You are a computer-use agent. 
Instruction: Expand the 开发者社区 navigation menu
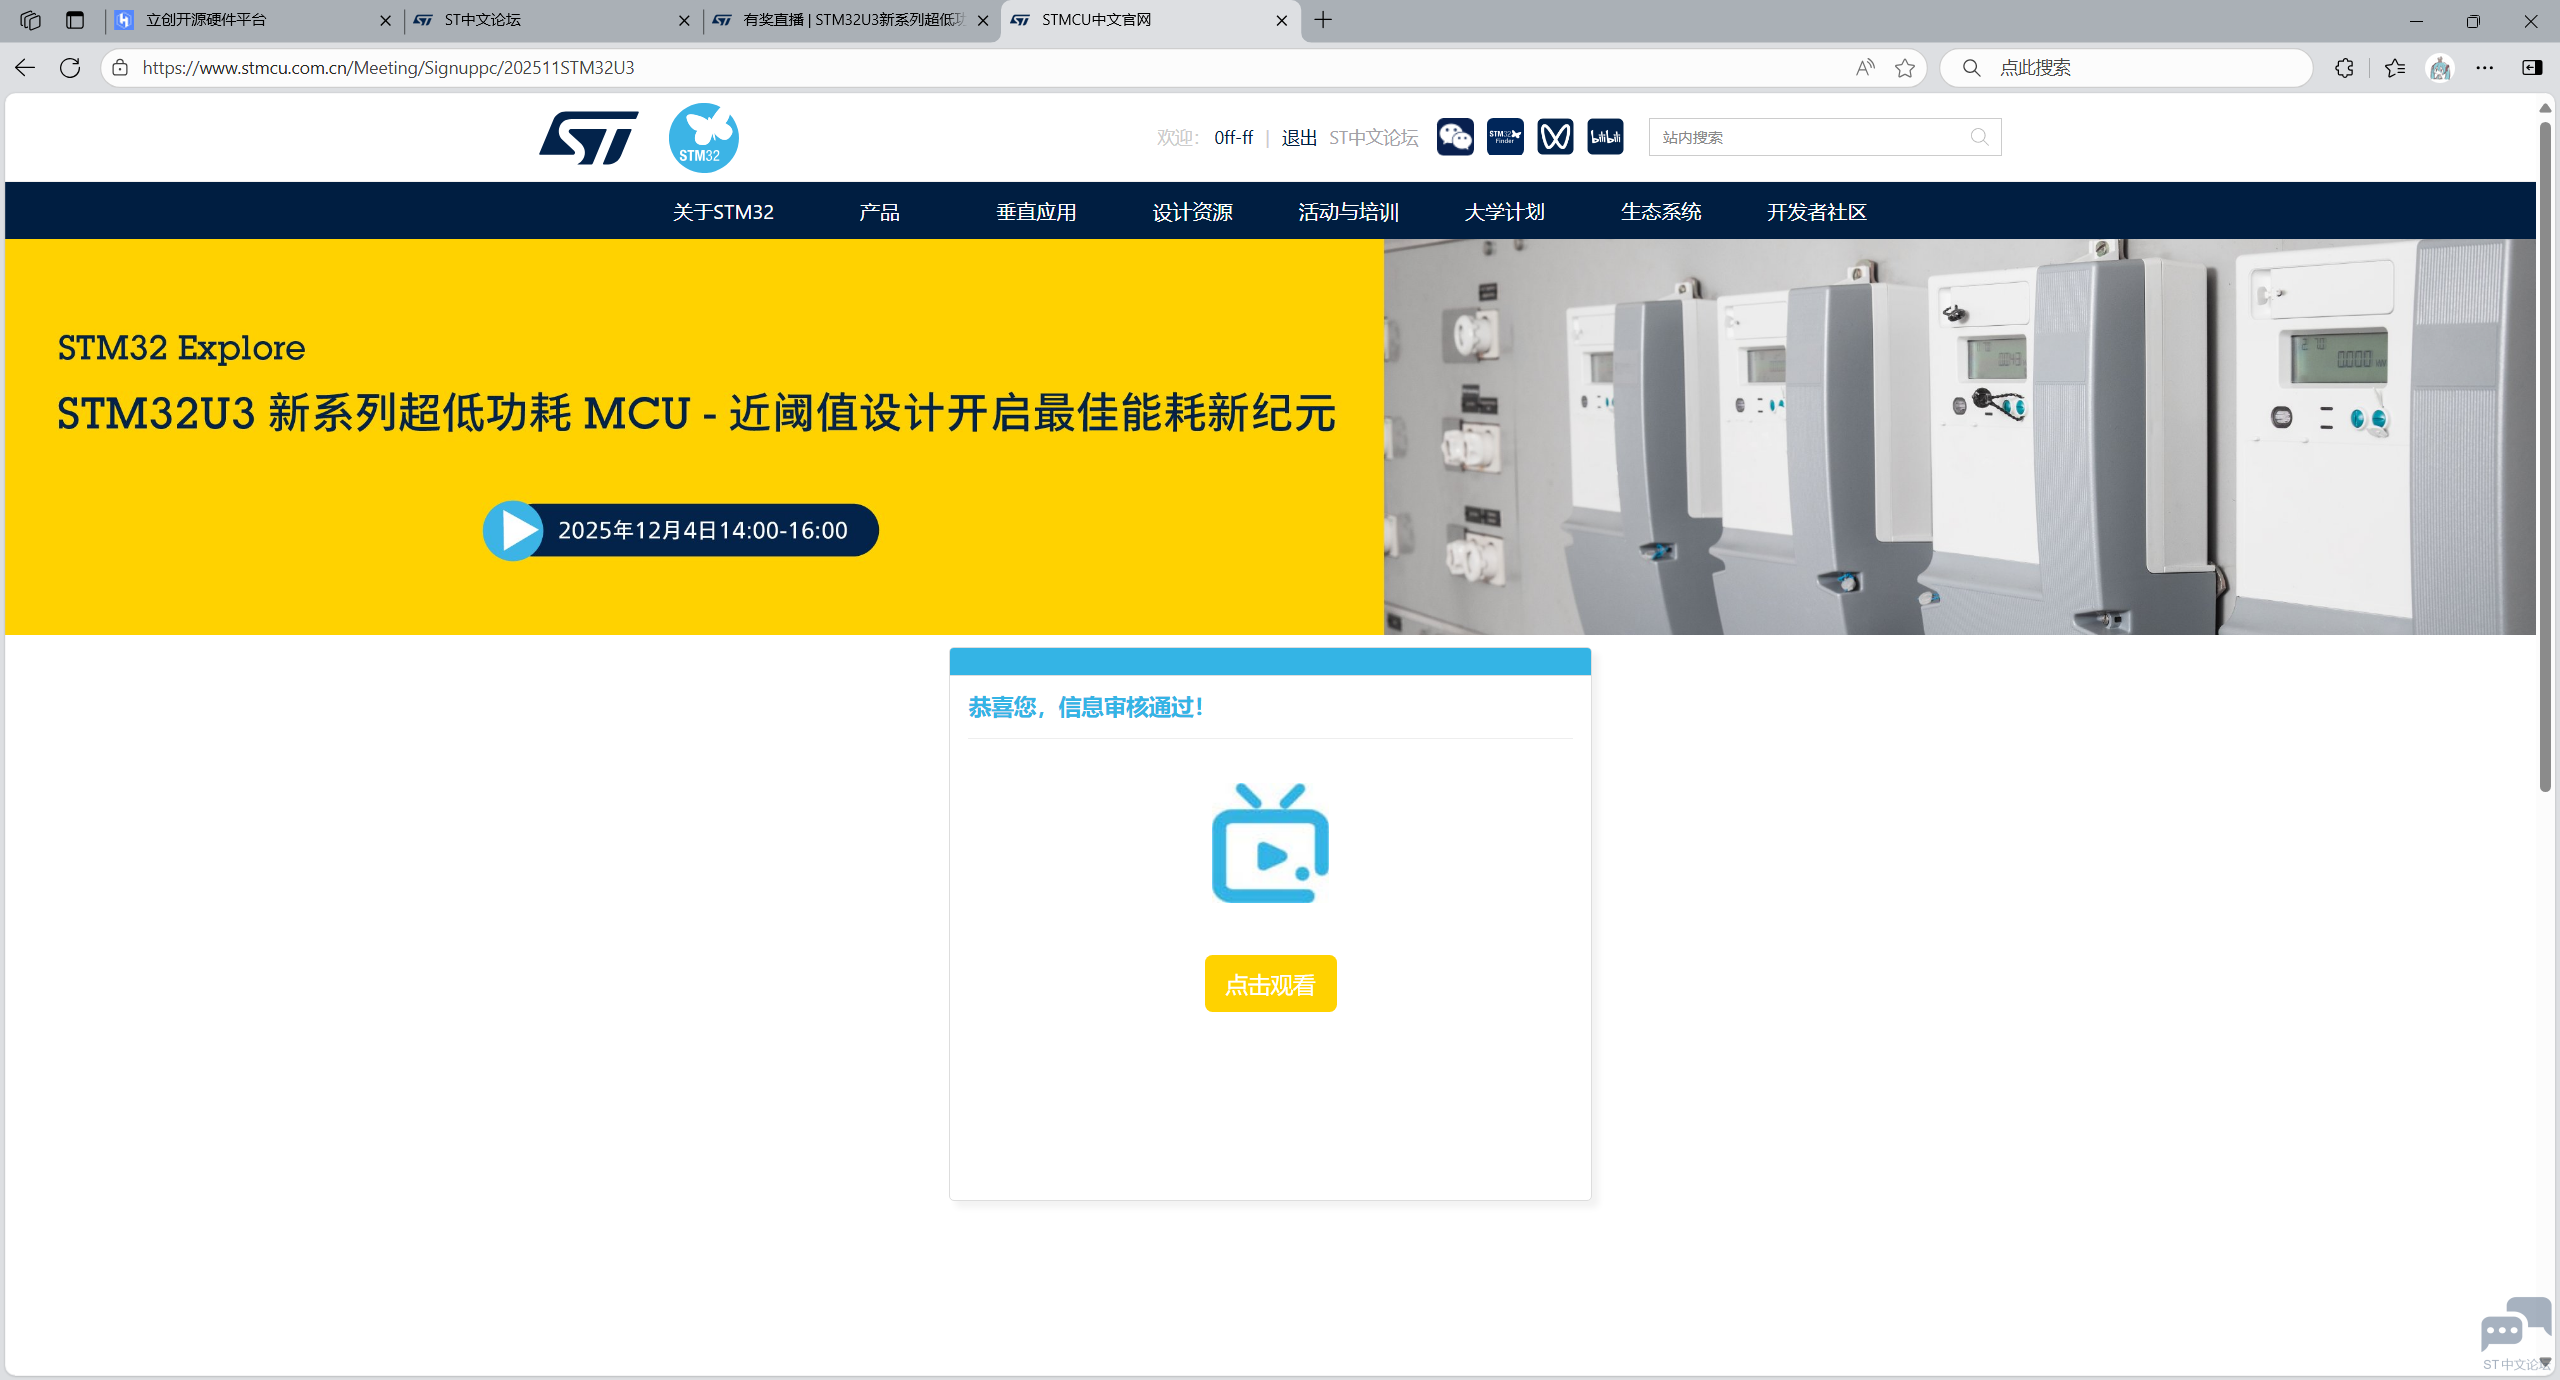[x=1816, y=212]
